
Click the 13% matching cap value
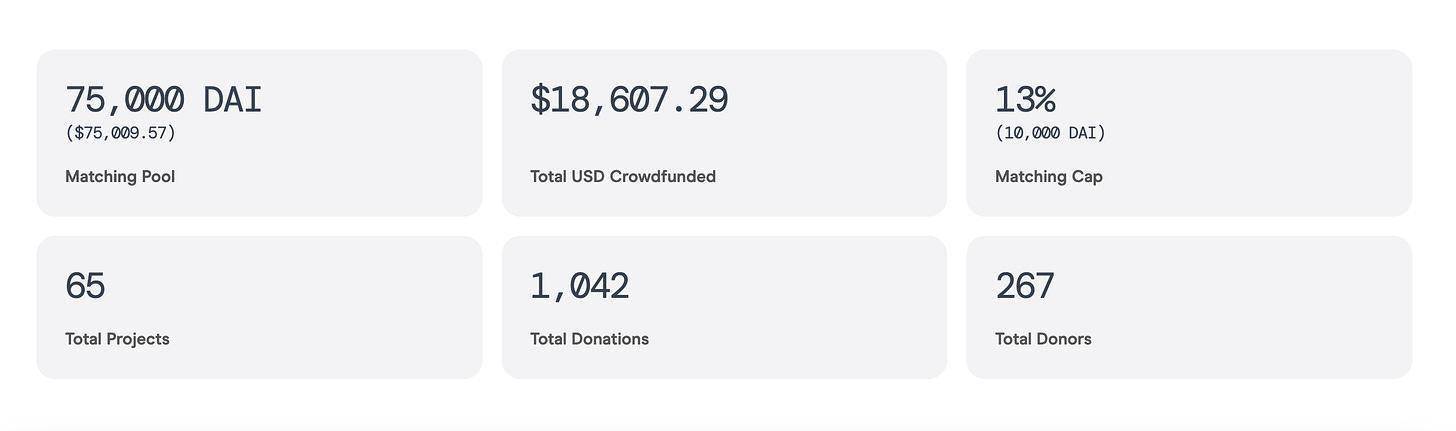pos(1025,100)
